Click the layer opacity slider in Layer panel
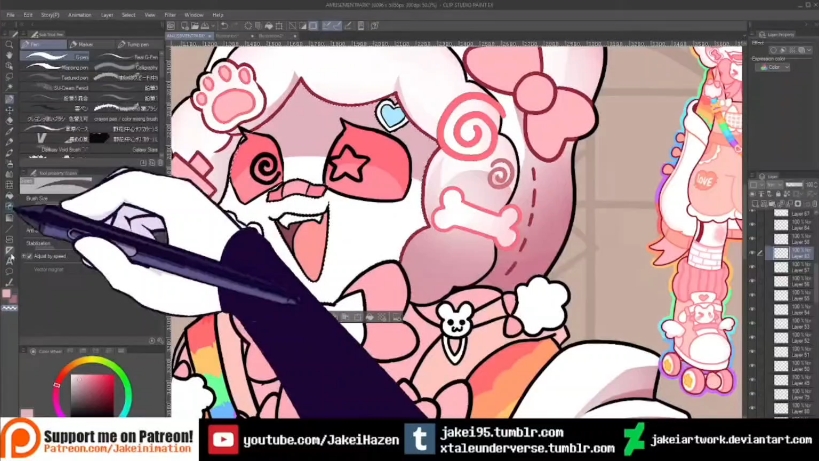Image resolution: width=819 pixels, height=461 pixels. 794,184
